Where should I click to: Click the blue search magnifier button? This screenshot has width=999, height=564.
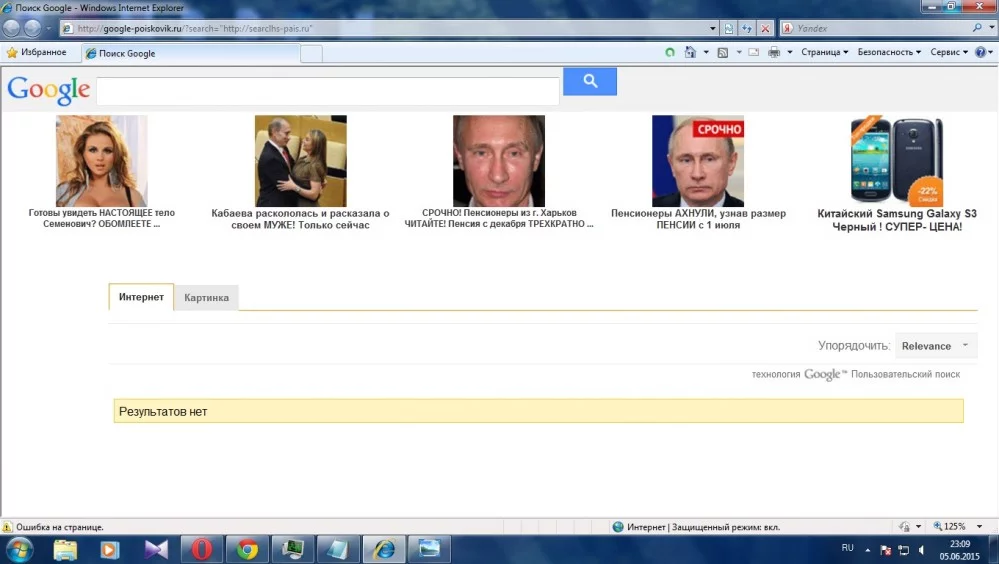589,82
